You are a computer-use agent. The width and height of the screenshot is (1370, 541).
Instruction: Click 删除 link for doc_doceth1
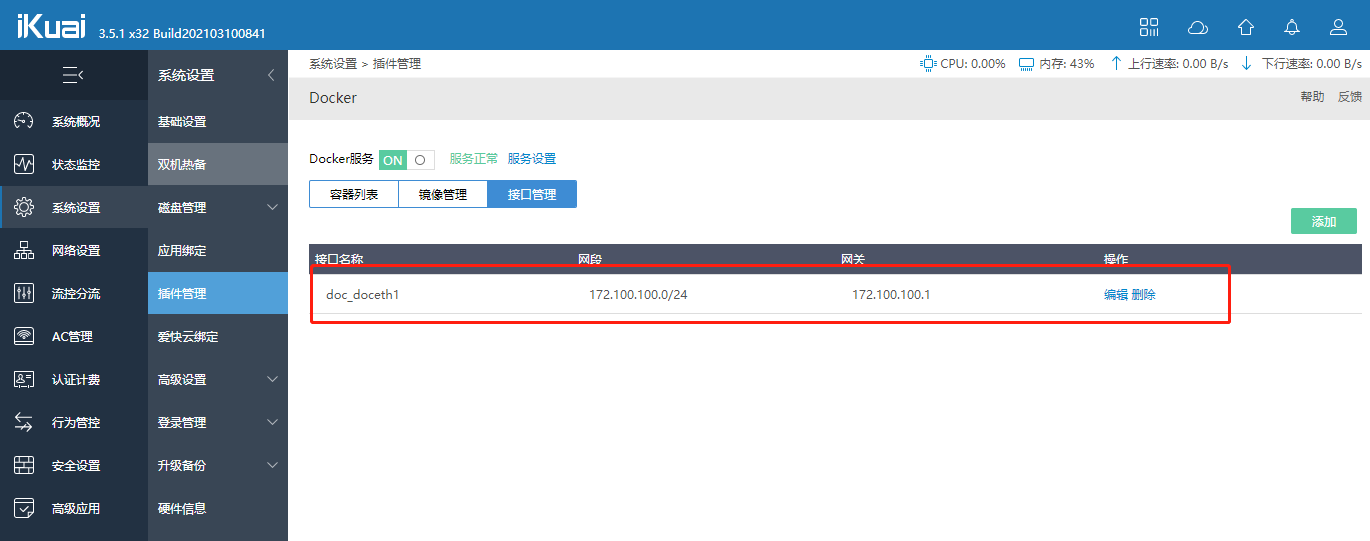pyautogui.click(x=1144, y=295)
